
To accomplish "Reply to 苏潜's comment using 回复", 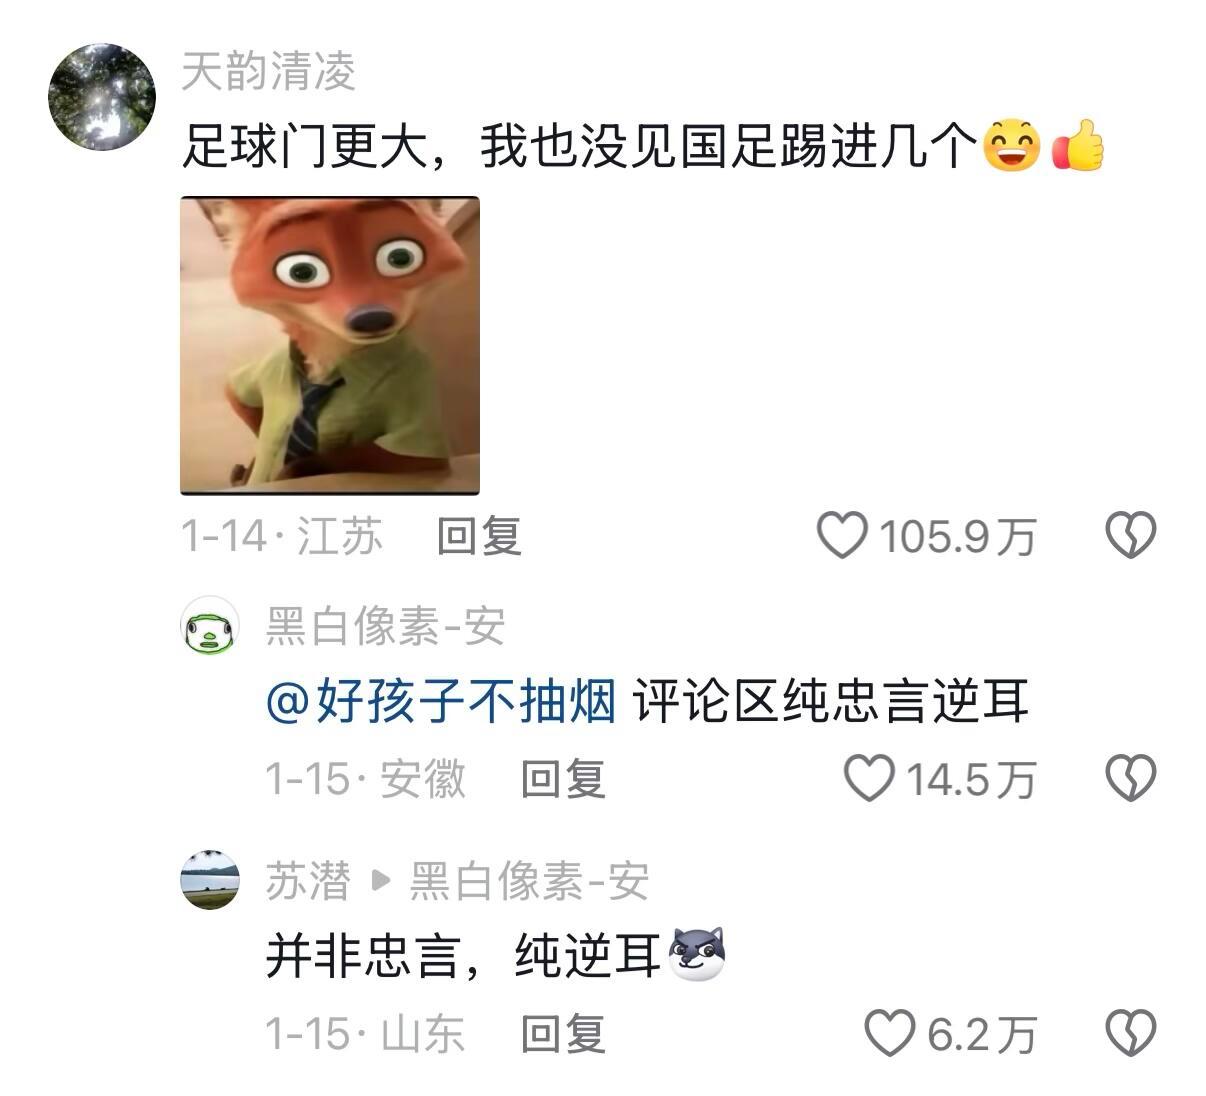I will 564,1034.
